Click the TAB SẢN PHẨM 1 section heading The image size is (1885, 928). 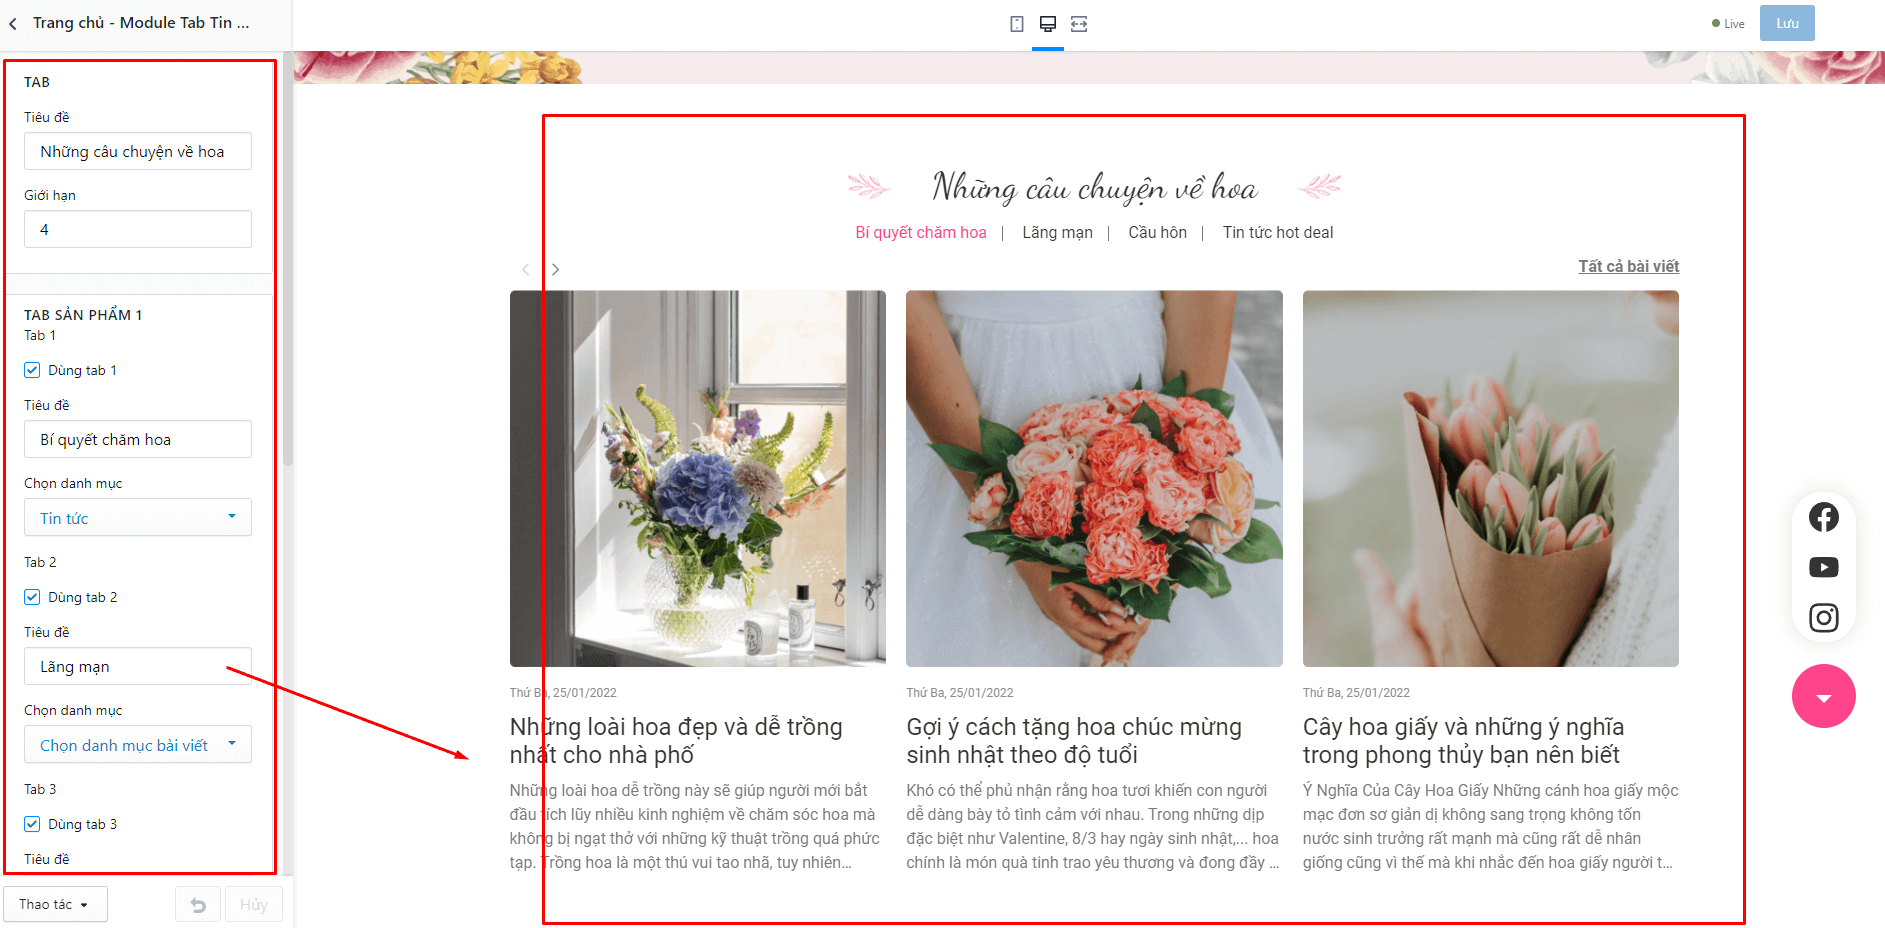[x=83, y=315]
